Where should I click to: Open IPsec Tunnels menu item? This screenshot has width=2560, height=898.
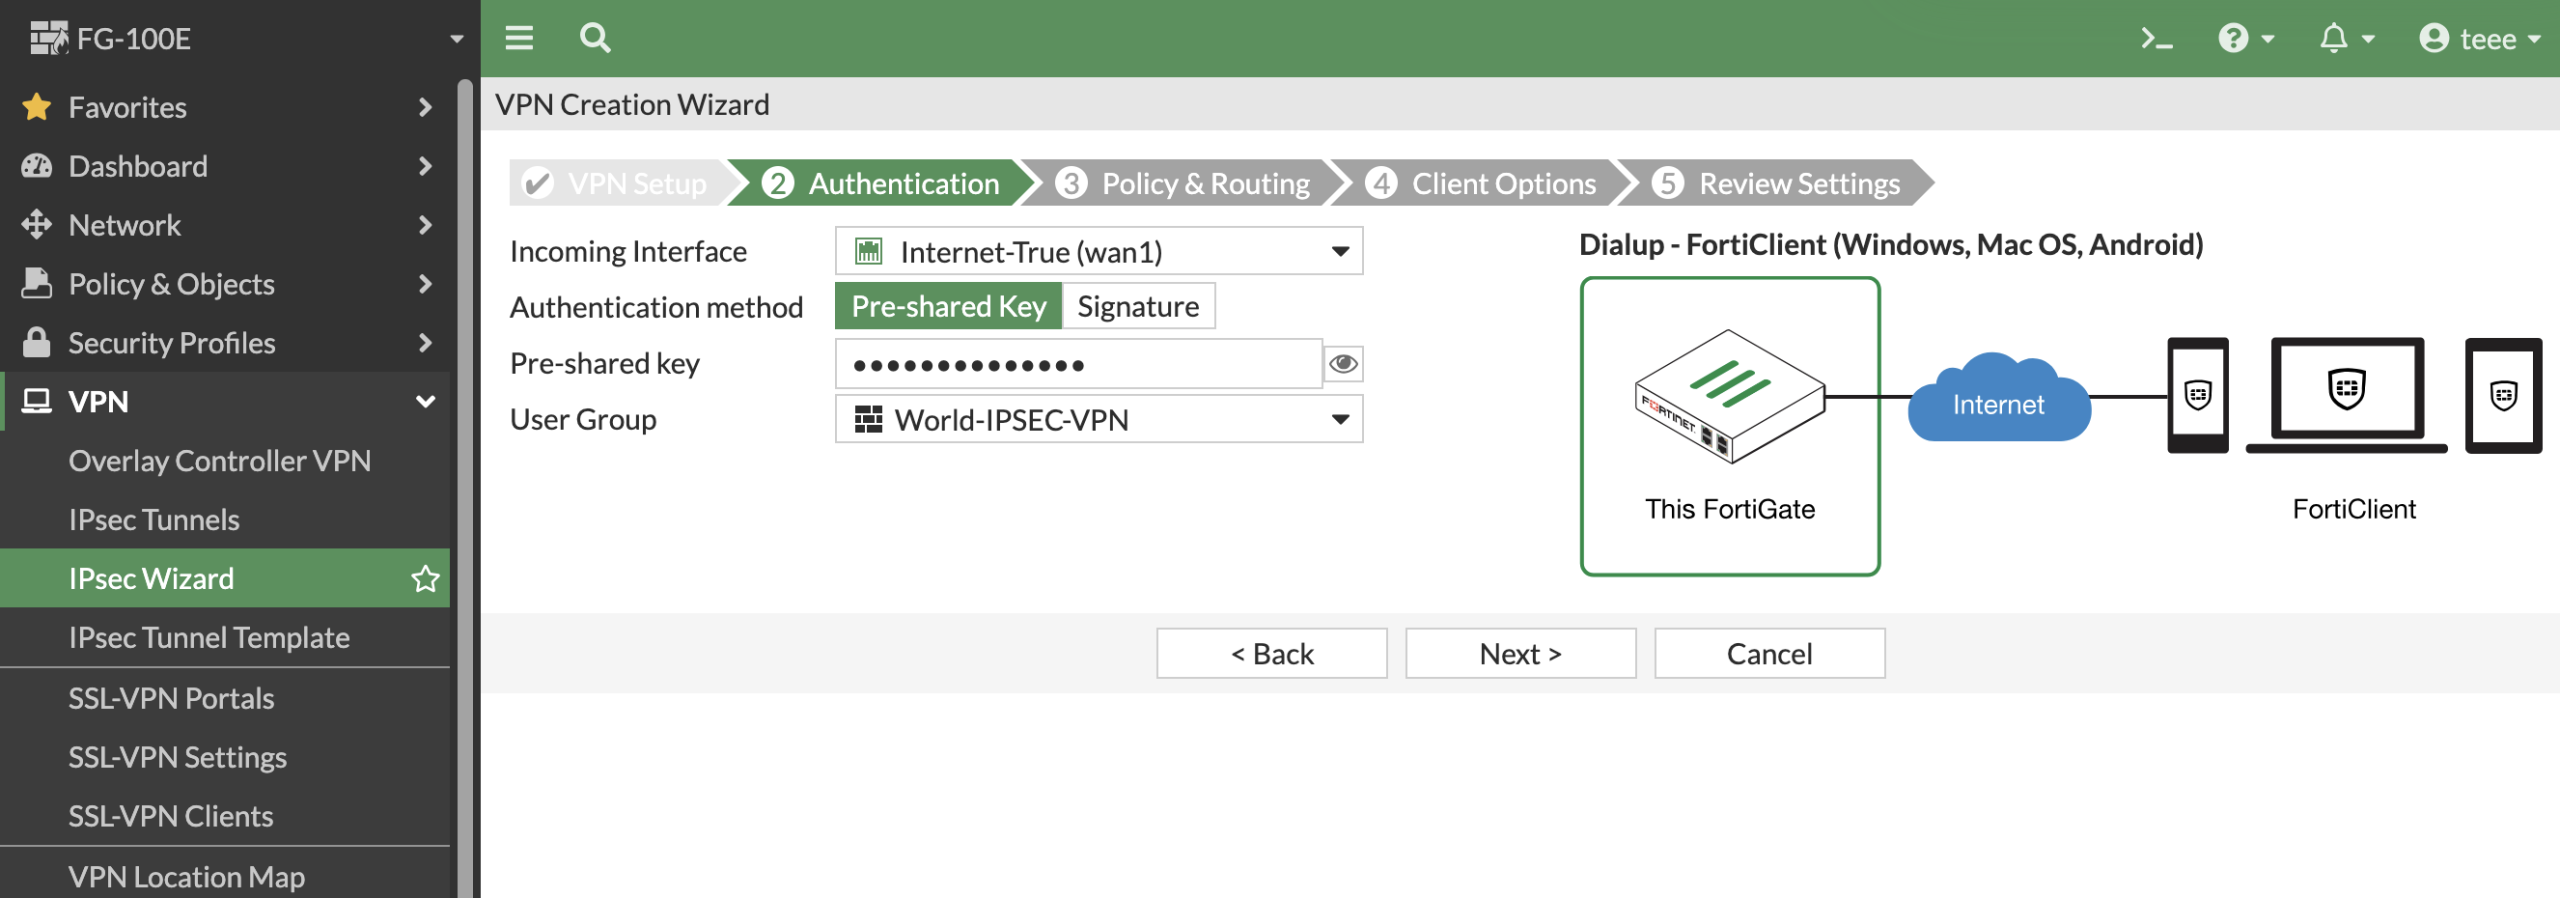(x=154, y=520)
